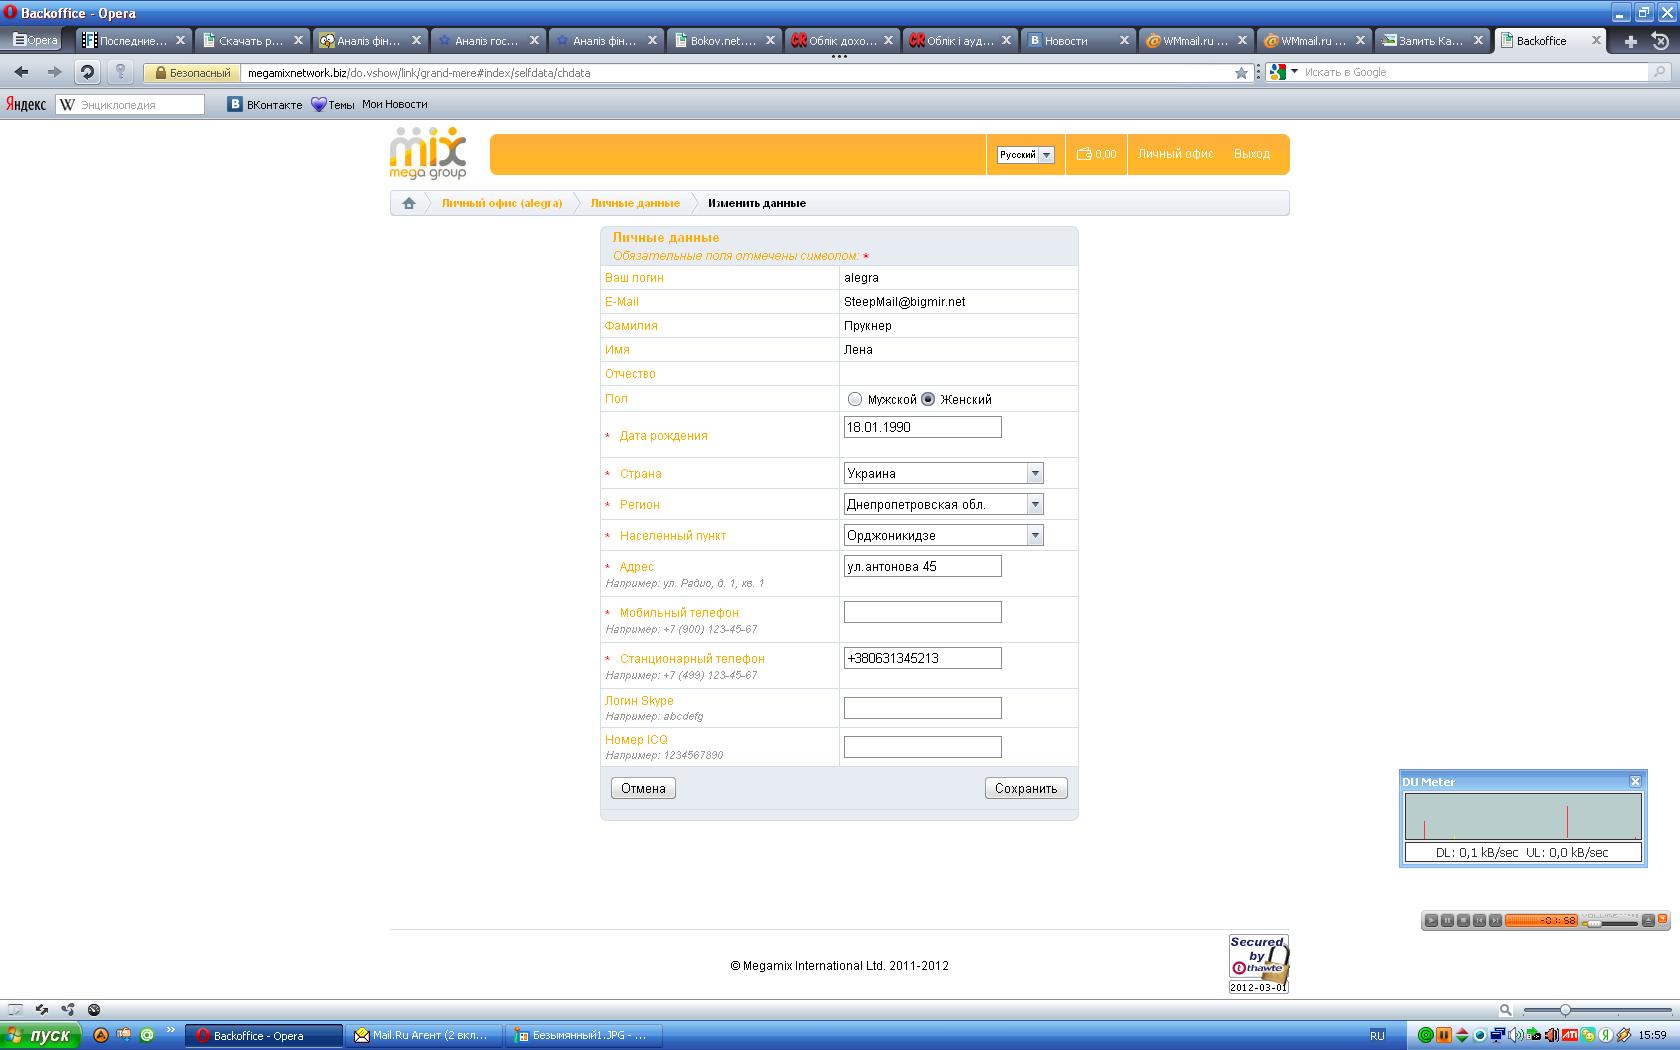Image resolution: width=1680 pixels, height=1050 pixels.
Task: Open the Opera menu button
Action: [x=35, y=40]
